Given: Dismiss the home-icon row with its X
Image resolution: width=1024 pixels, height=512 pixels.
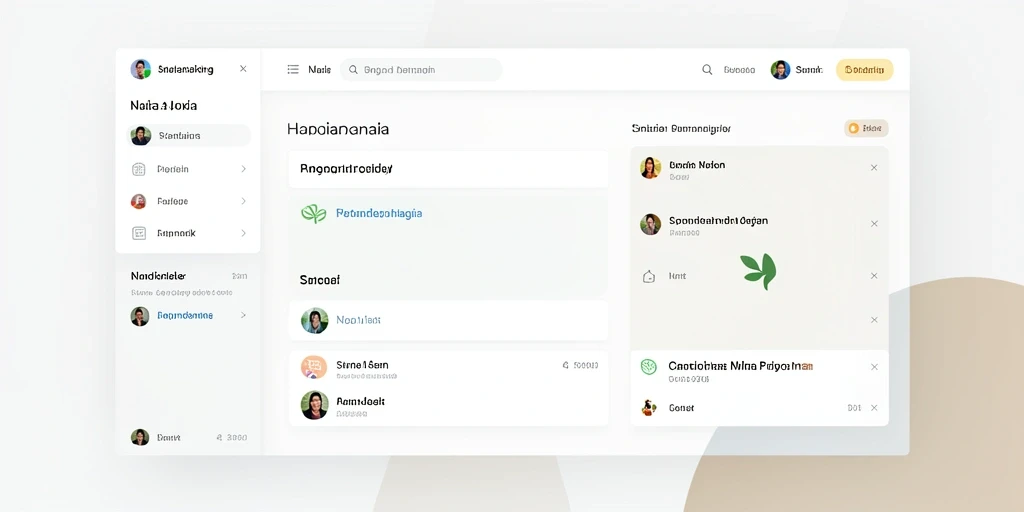Looking at the screenshot, I should pyautogui.click(x=874, y=276).
